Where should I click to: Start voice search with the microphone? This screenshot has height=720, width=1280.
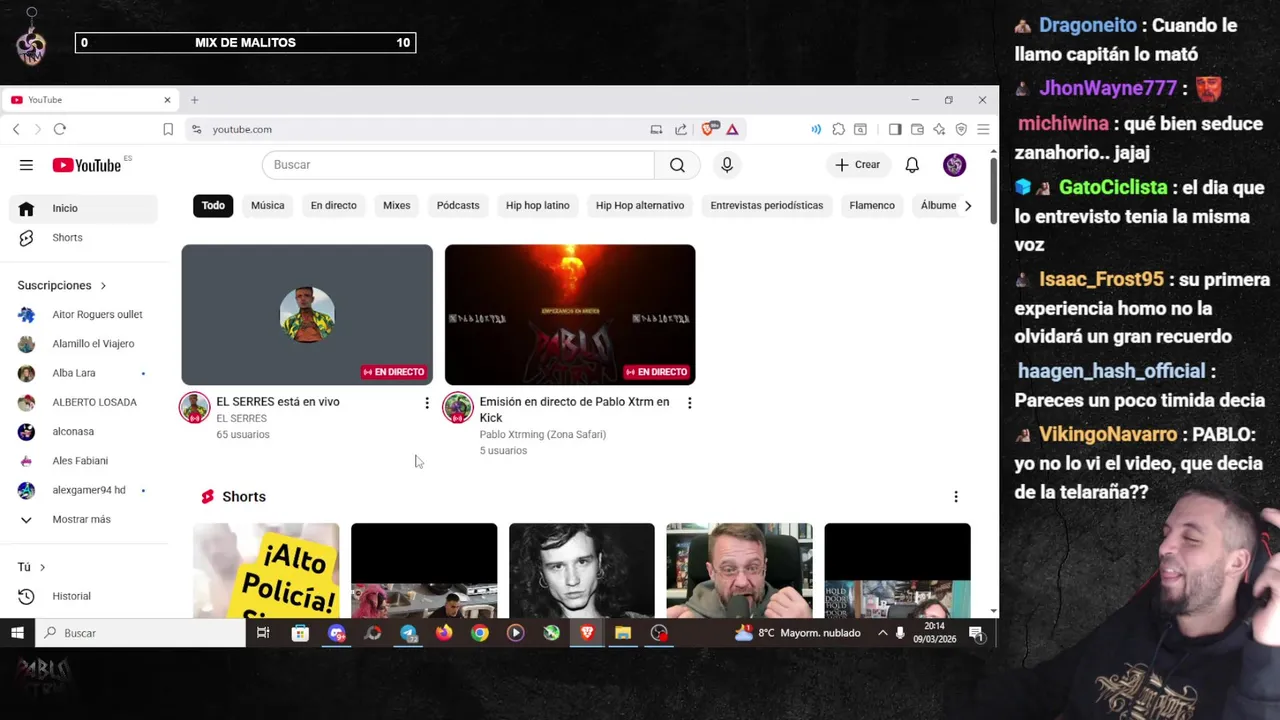click(727, 165)
